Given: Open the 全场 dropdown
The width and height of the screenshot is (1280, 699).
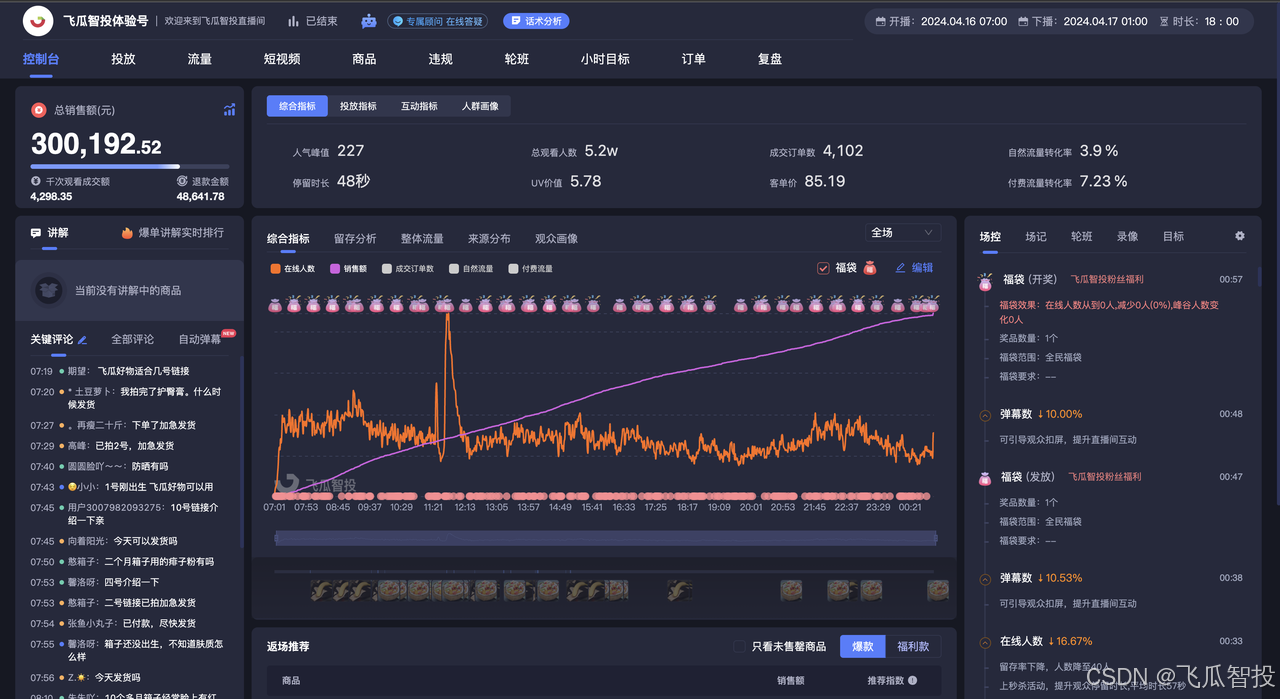Looking at the screenshot, I should [x=903, y=232].
